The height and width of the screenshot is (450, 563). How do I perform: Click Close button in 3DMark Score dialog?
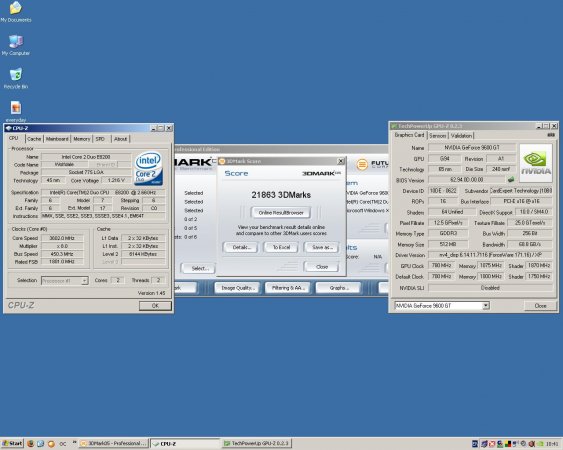pos(322,267)
